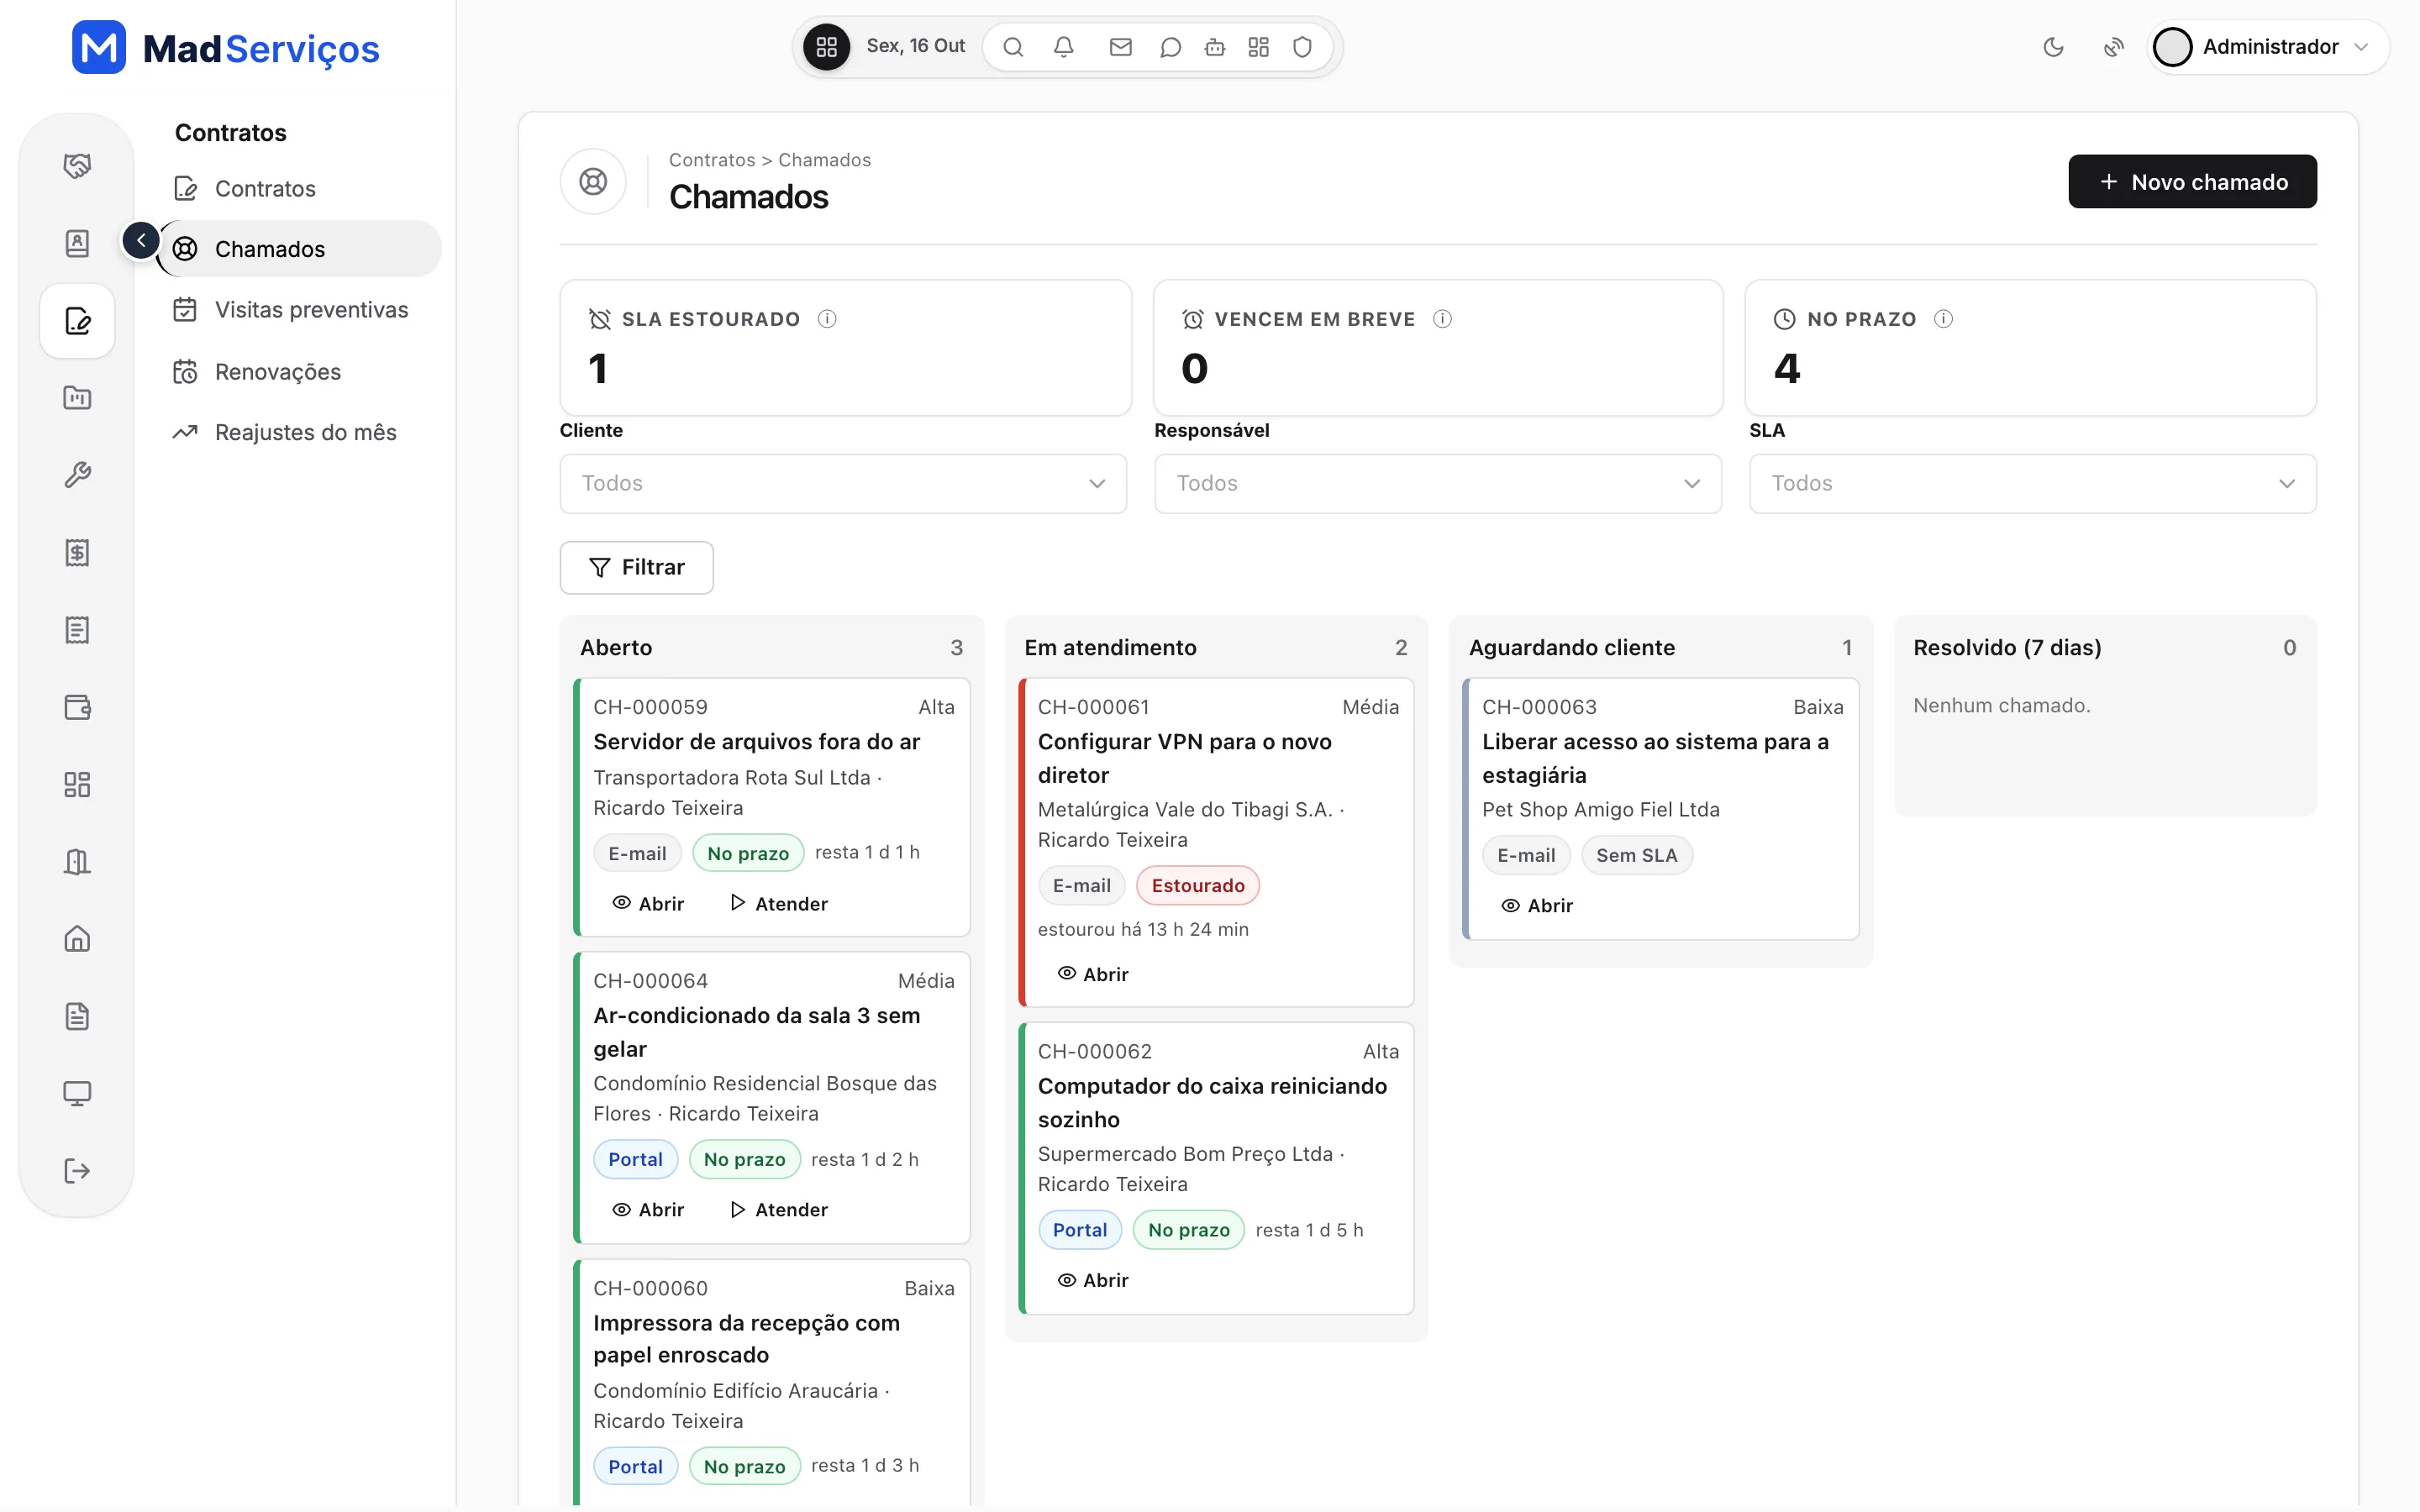Click title Computador do caixa reiniciando sozinho
The height and width of the screenshot is (1512, 2420).
click(1212, 1102)
